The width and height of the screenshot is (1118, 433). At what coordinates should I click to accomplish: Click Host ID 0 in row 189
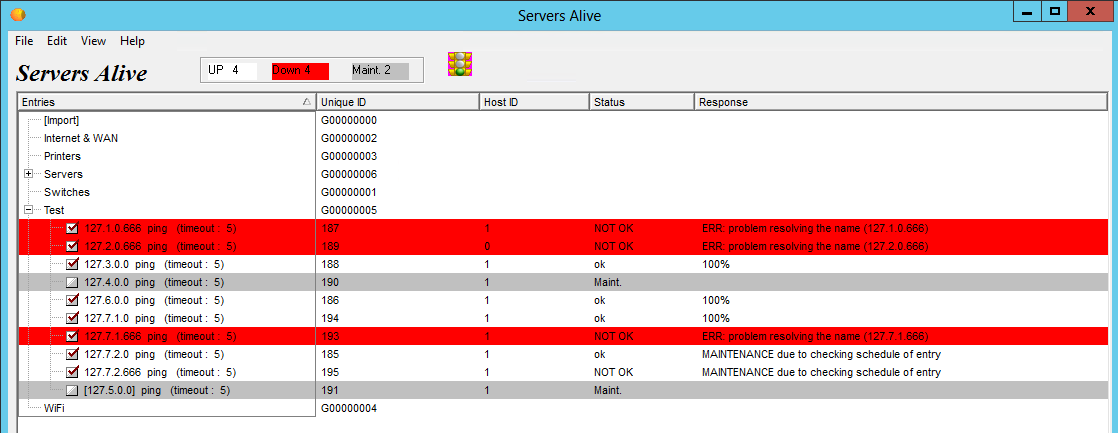[487, 246]
